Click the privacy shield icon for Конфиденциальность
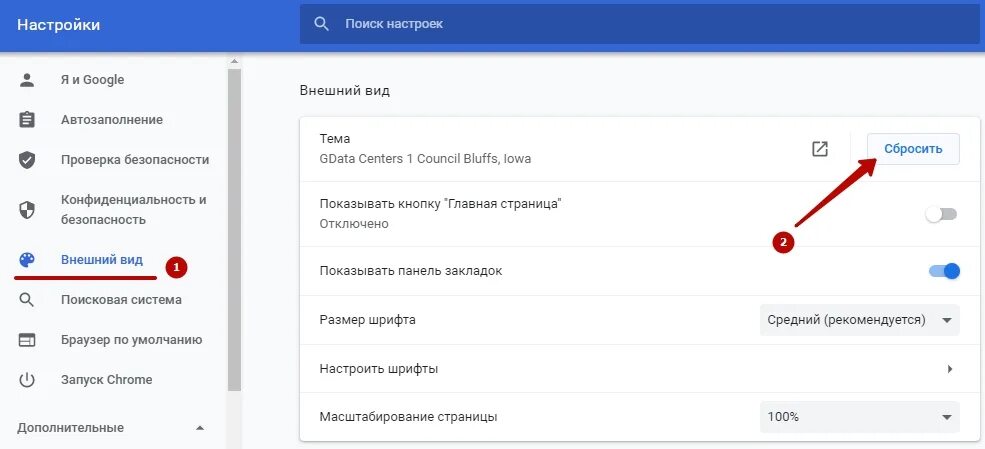 (x=27, y=210)
